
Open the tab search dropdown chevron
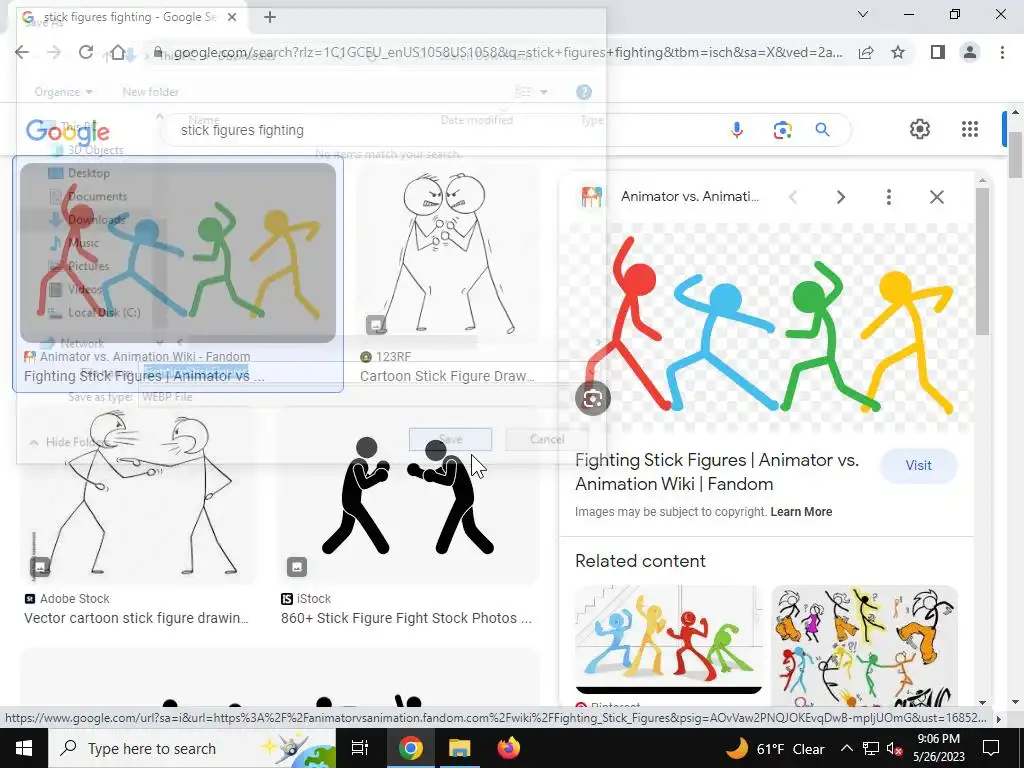tap(863, 14)
